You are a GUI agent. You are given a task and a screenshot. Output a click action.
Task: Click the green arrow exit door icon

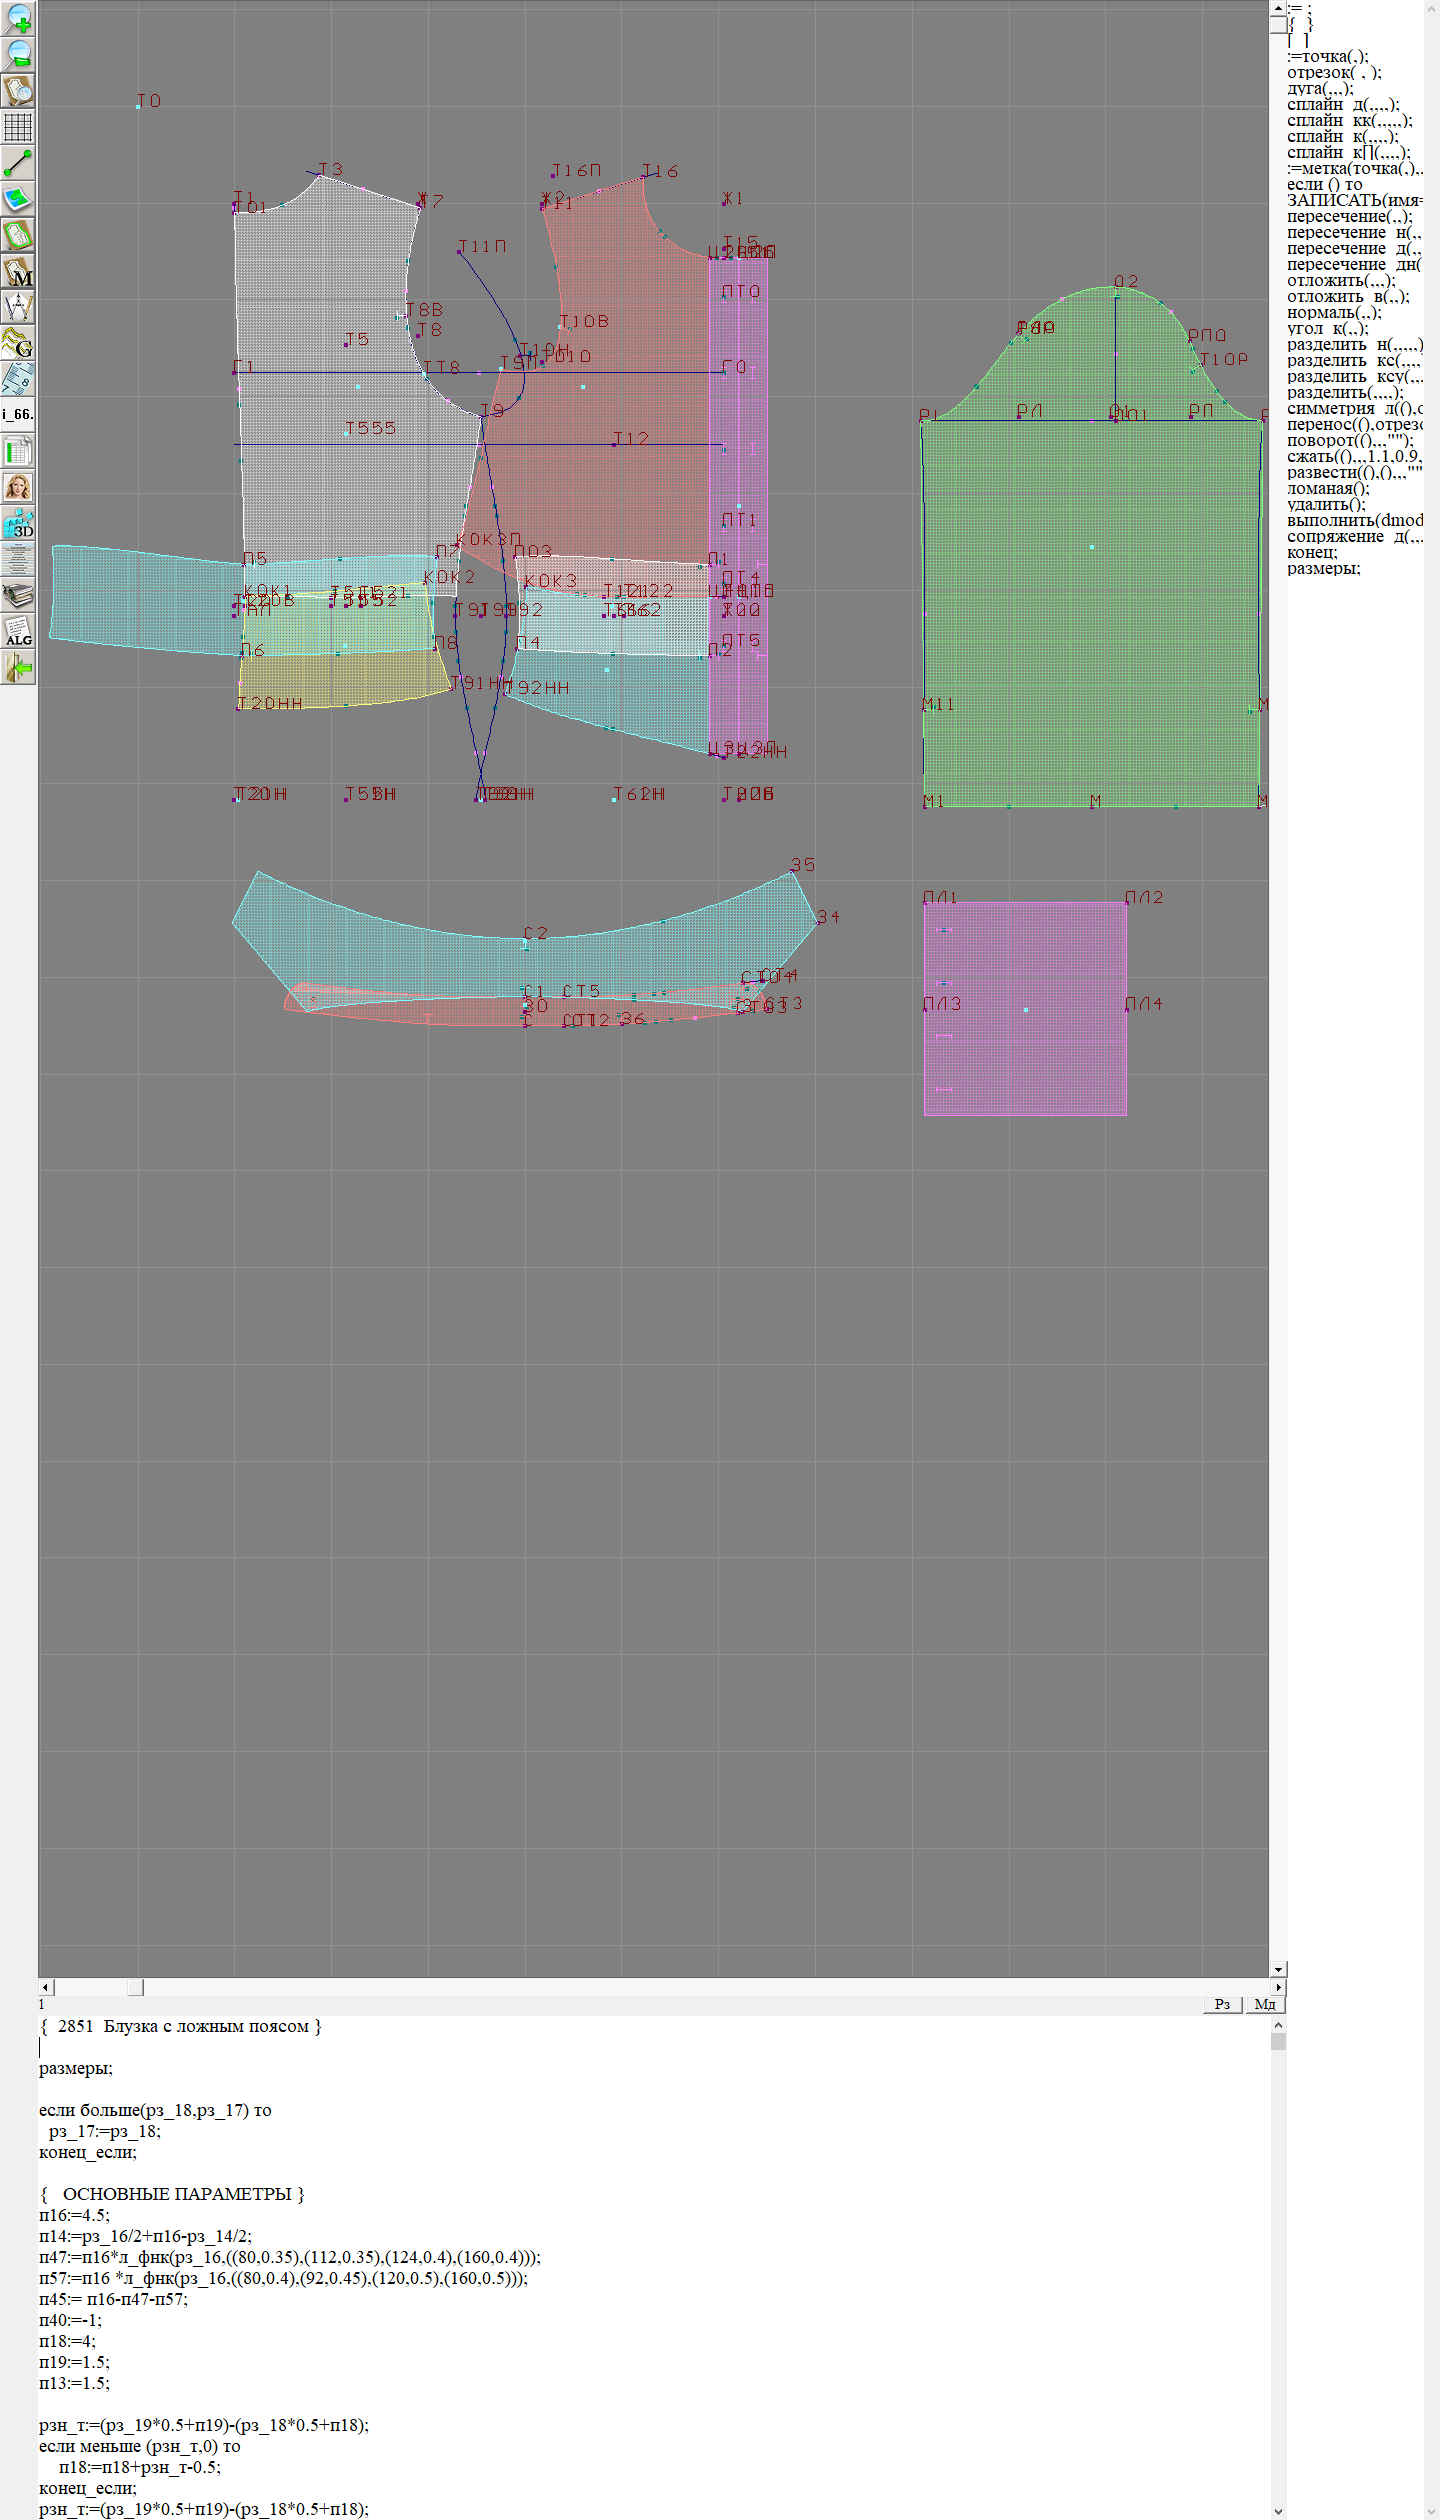click(19, 667)
